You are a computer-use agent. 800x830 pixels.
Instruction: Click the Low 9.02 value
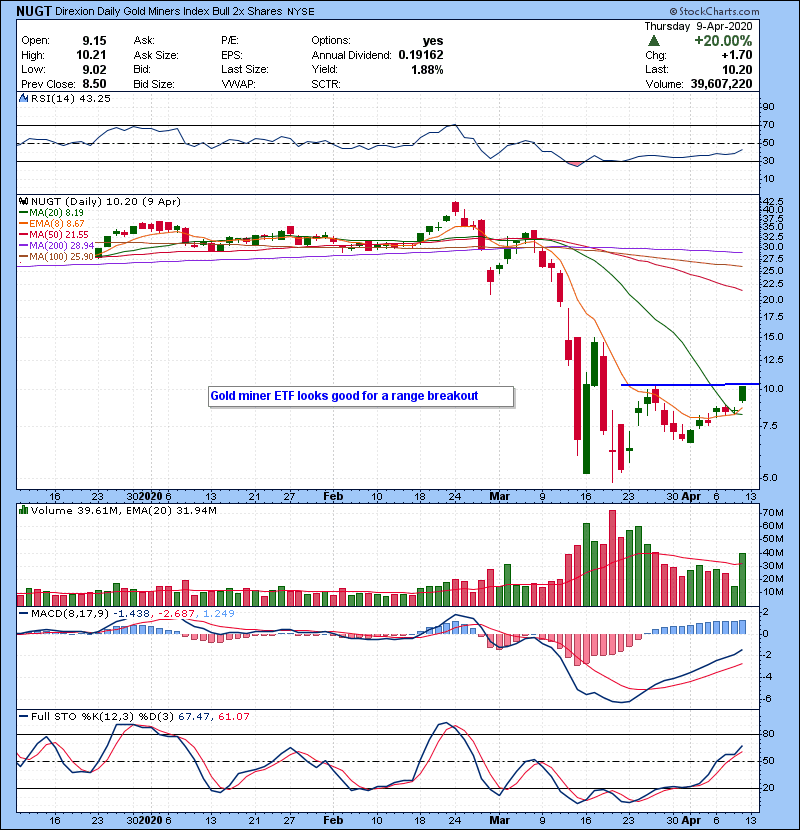94,69
